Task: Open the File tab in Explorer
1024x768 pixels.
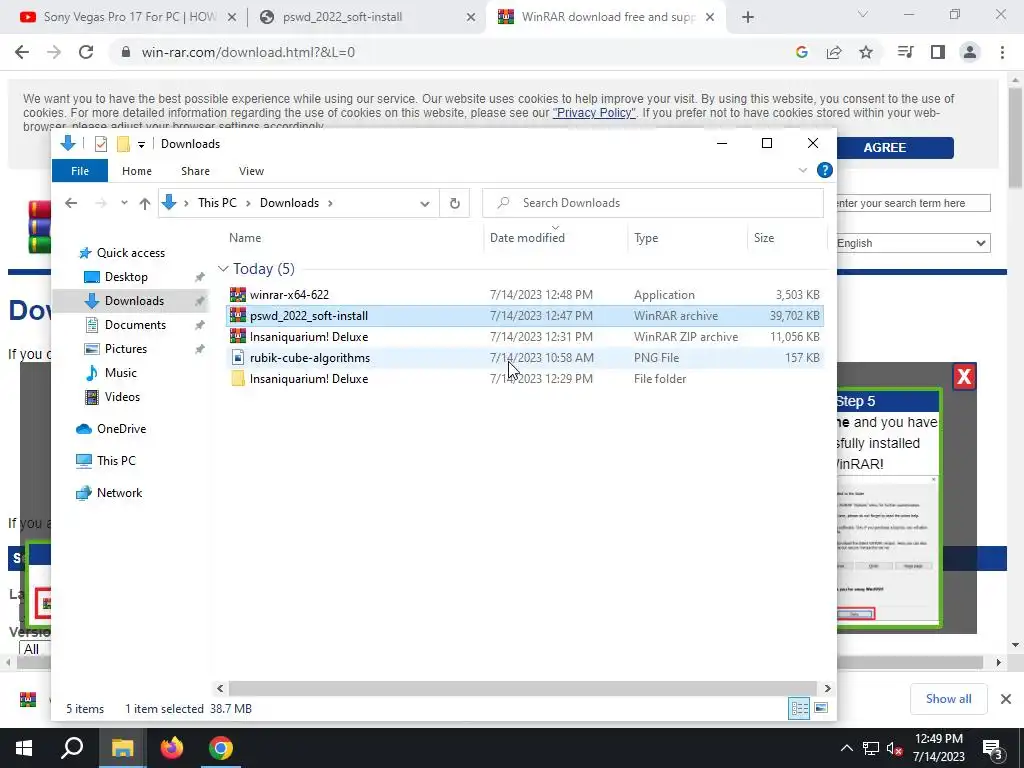Action: pyautogui.click(x=80, y=171)
